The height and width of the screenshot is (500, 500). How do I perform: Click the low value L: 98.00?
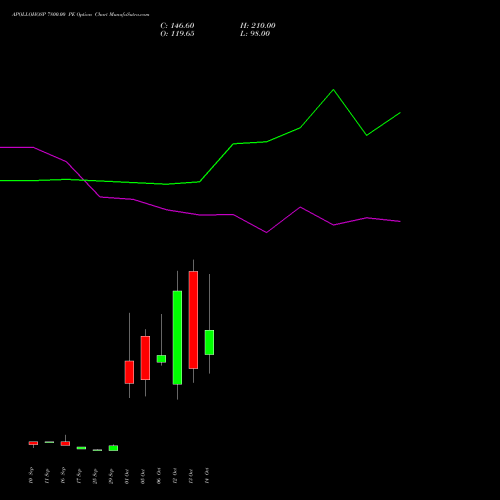[x=255, y=34]
